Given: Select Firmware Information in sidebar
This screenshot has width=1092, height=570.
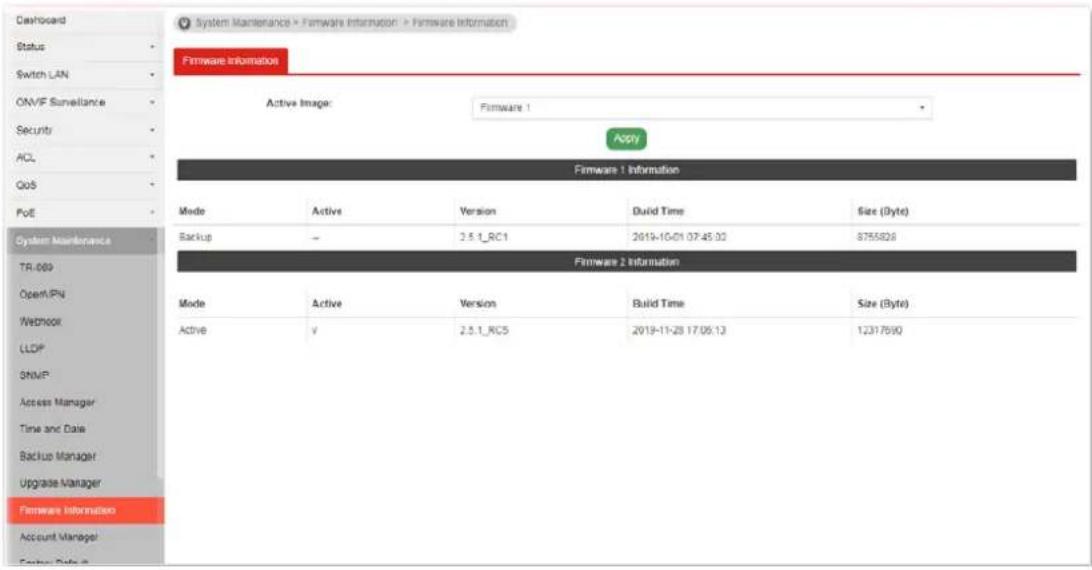Looking at the screenshot, I should 86,510.
